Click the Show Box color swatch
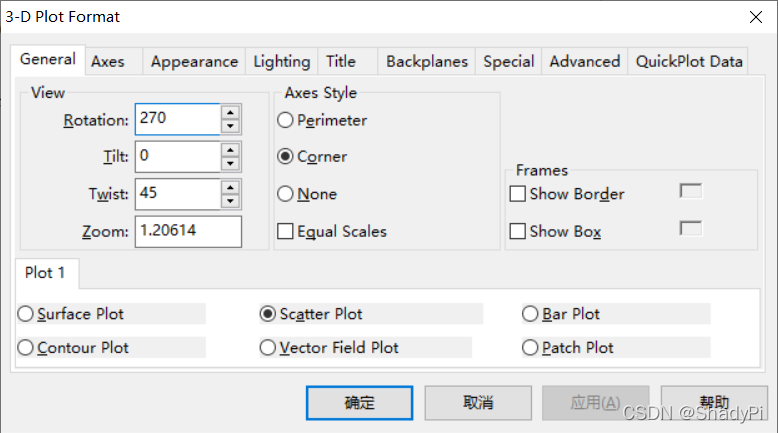778x433 pixels. [x=690, y=229]
